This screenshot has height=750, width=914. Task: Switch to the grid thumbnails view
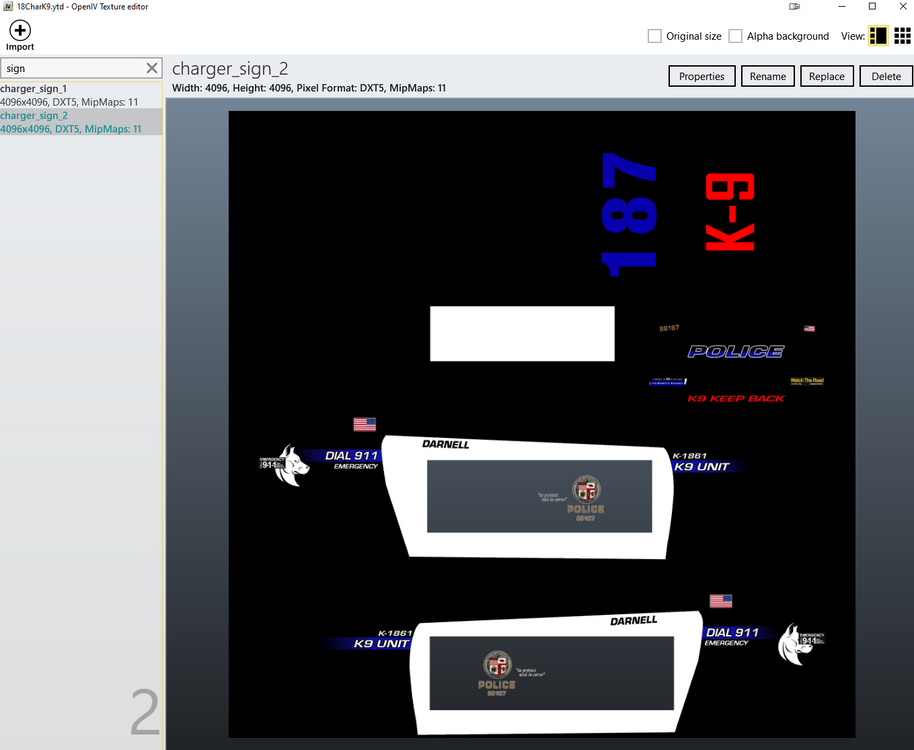(902, 36)
